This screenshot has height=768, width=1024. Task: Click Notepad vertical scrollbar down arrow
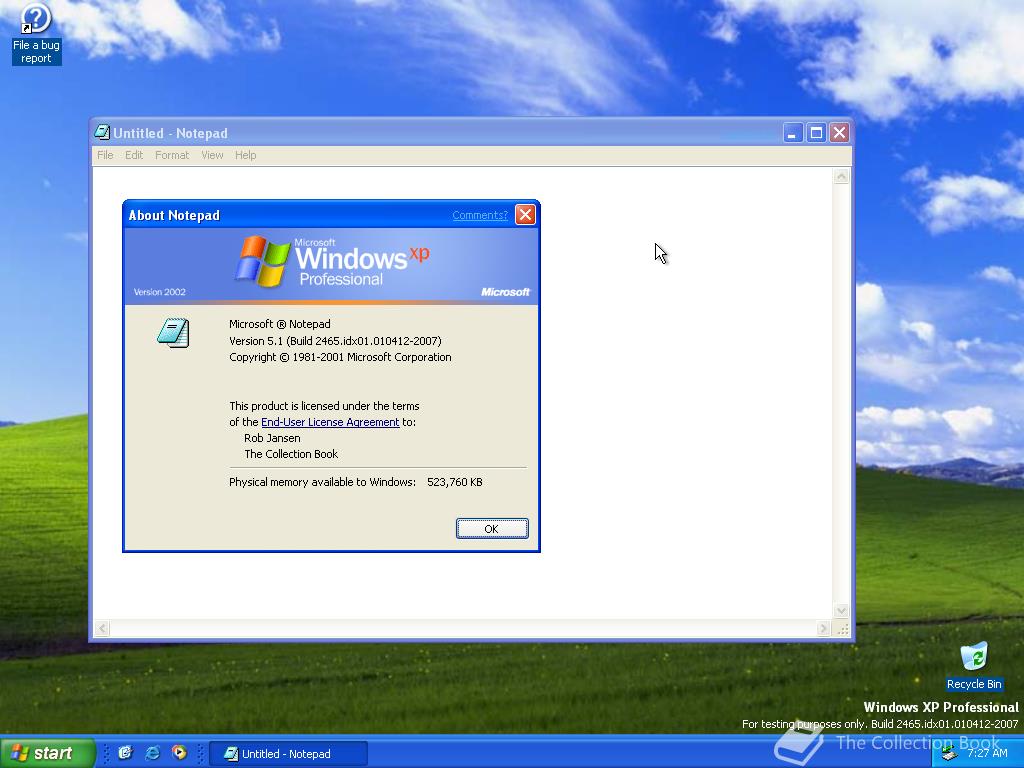841,610
